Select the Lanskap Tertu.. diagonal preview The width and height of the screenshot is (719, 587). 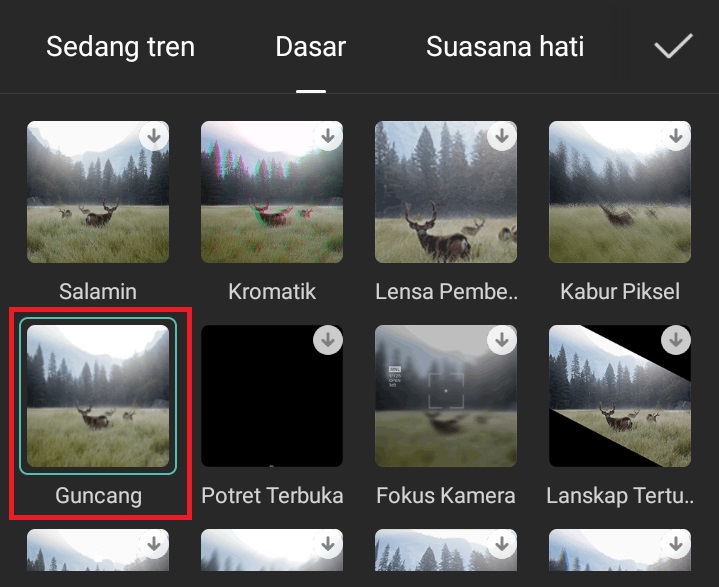[x=620, y=396]
